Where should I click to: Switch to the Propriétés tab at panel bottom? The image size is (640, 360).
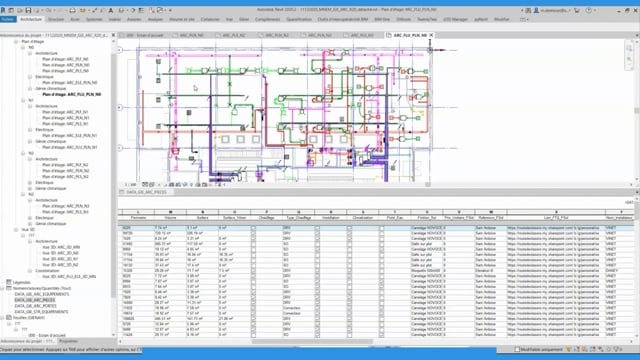pyautogui.click(x=68, y=341)
